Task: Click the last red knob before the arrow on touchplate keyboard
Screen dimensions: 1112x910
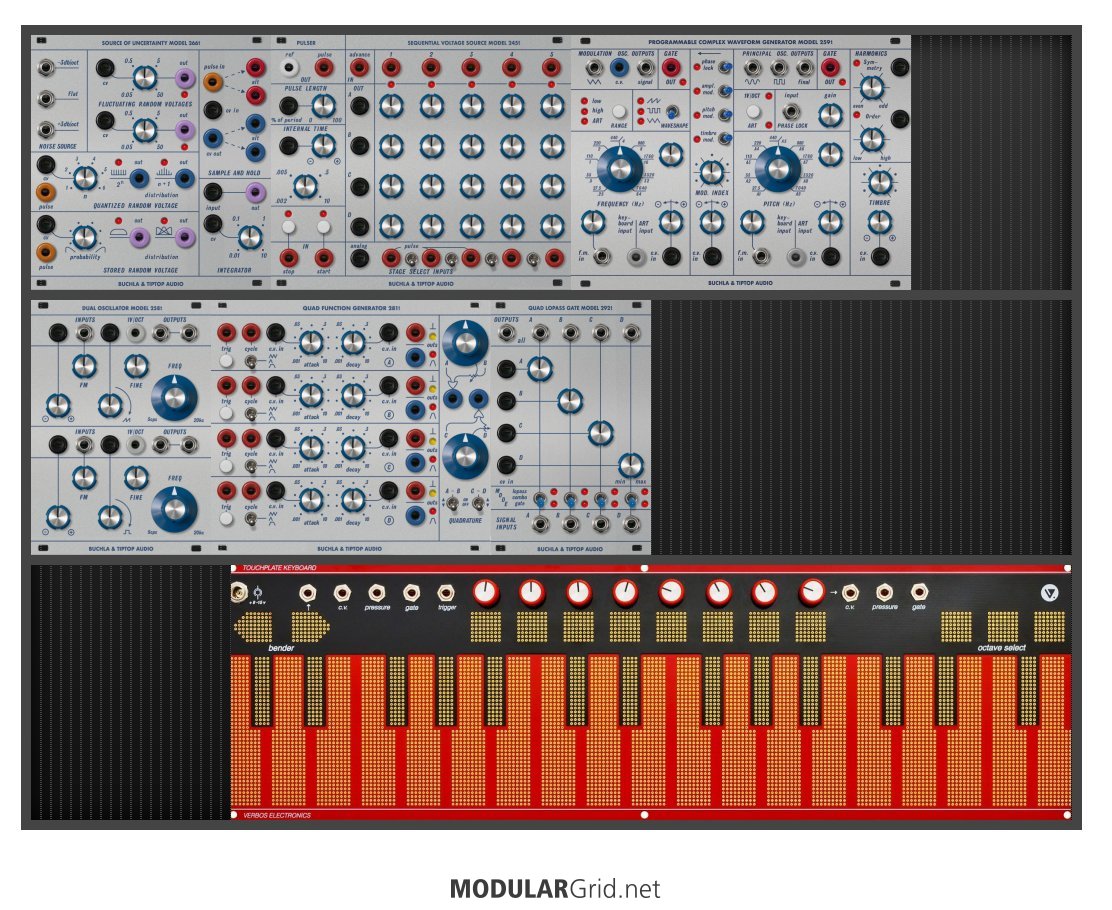Action: [811, 592]
